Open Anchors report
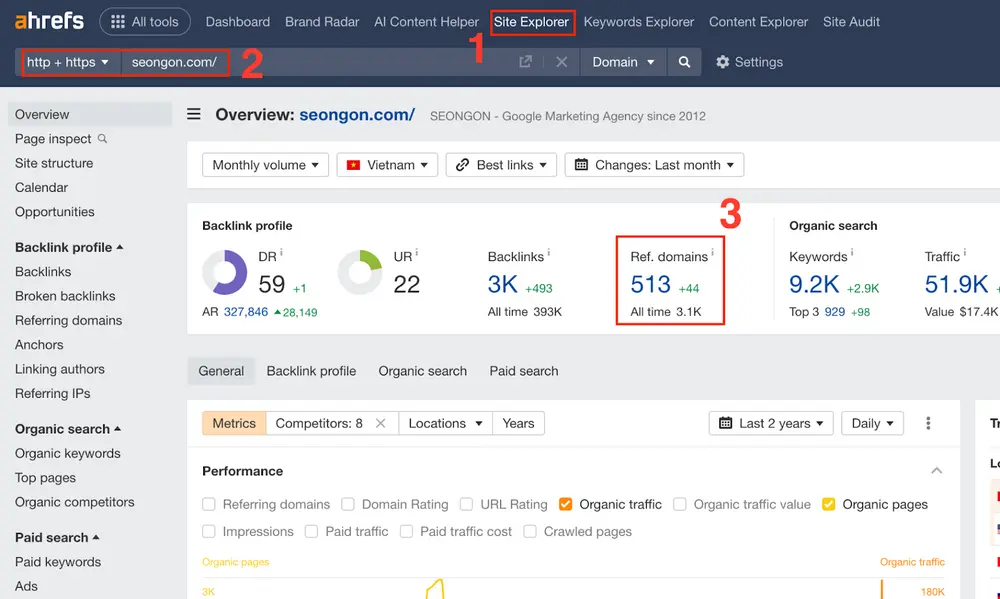 coord(39,344)
